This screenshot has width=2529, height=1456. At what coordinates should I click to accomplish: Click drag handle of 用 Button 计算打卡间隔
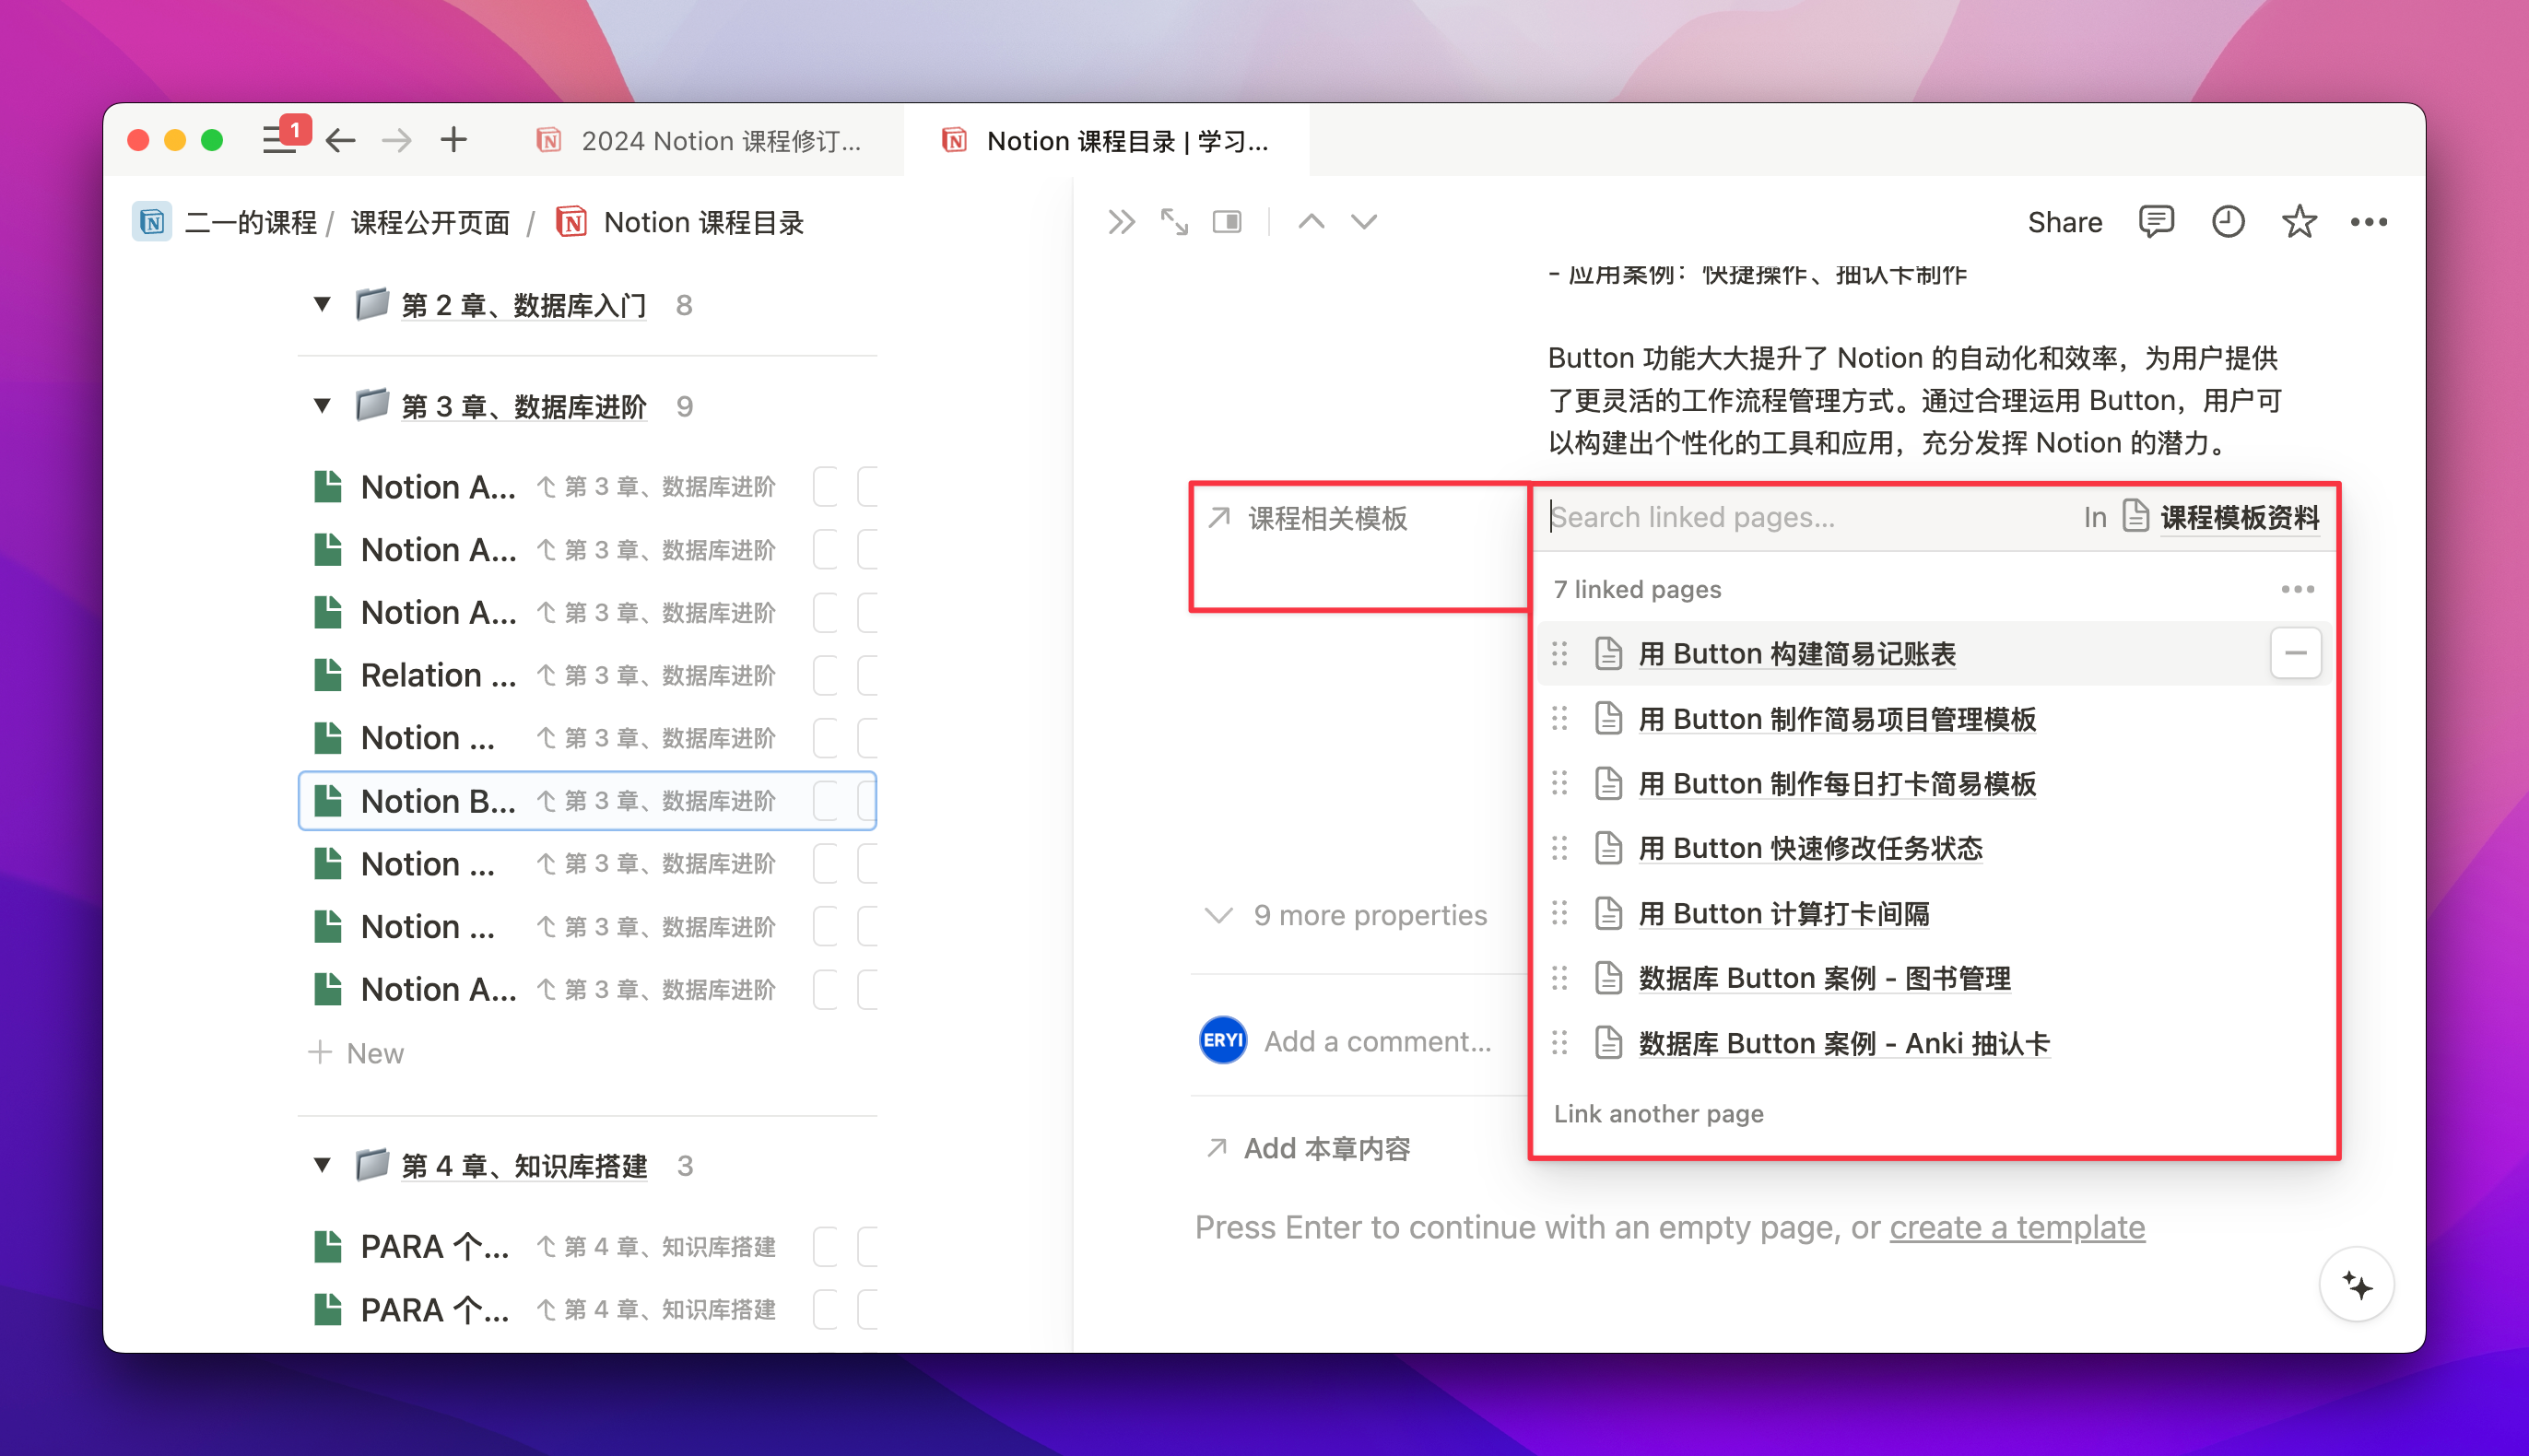[x=1559, y=913]
